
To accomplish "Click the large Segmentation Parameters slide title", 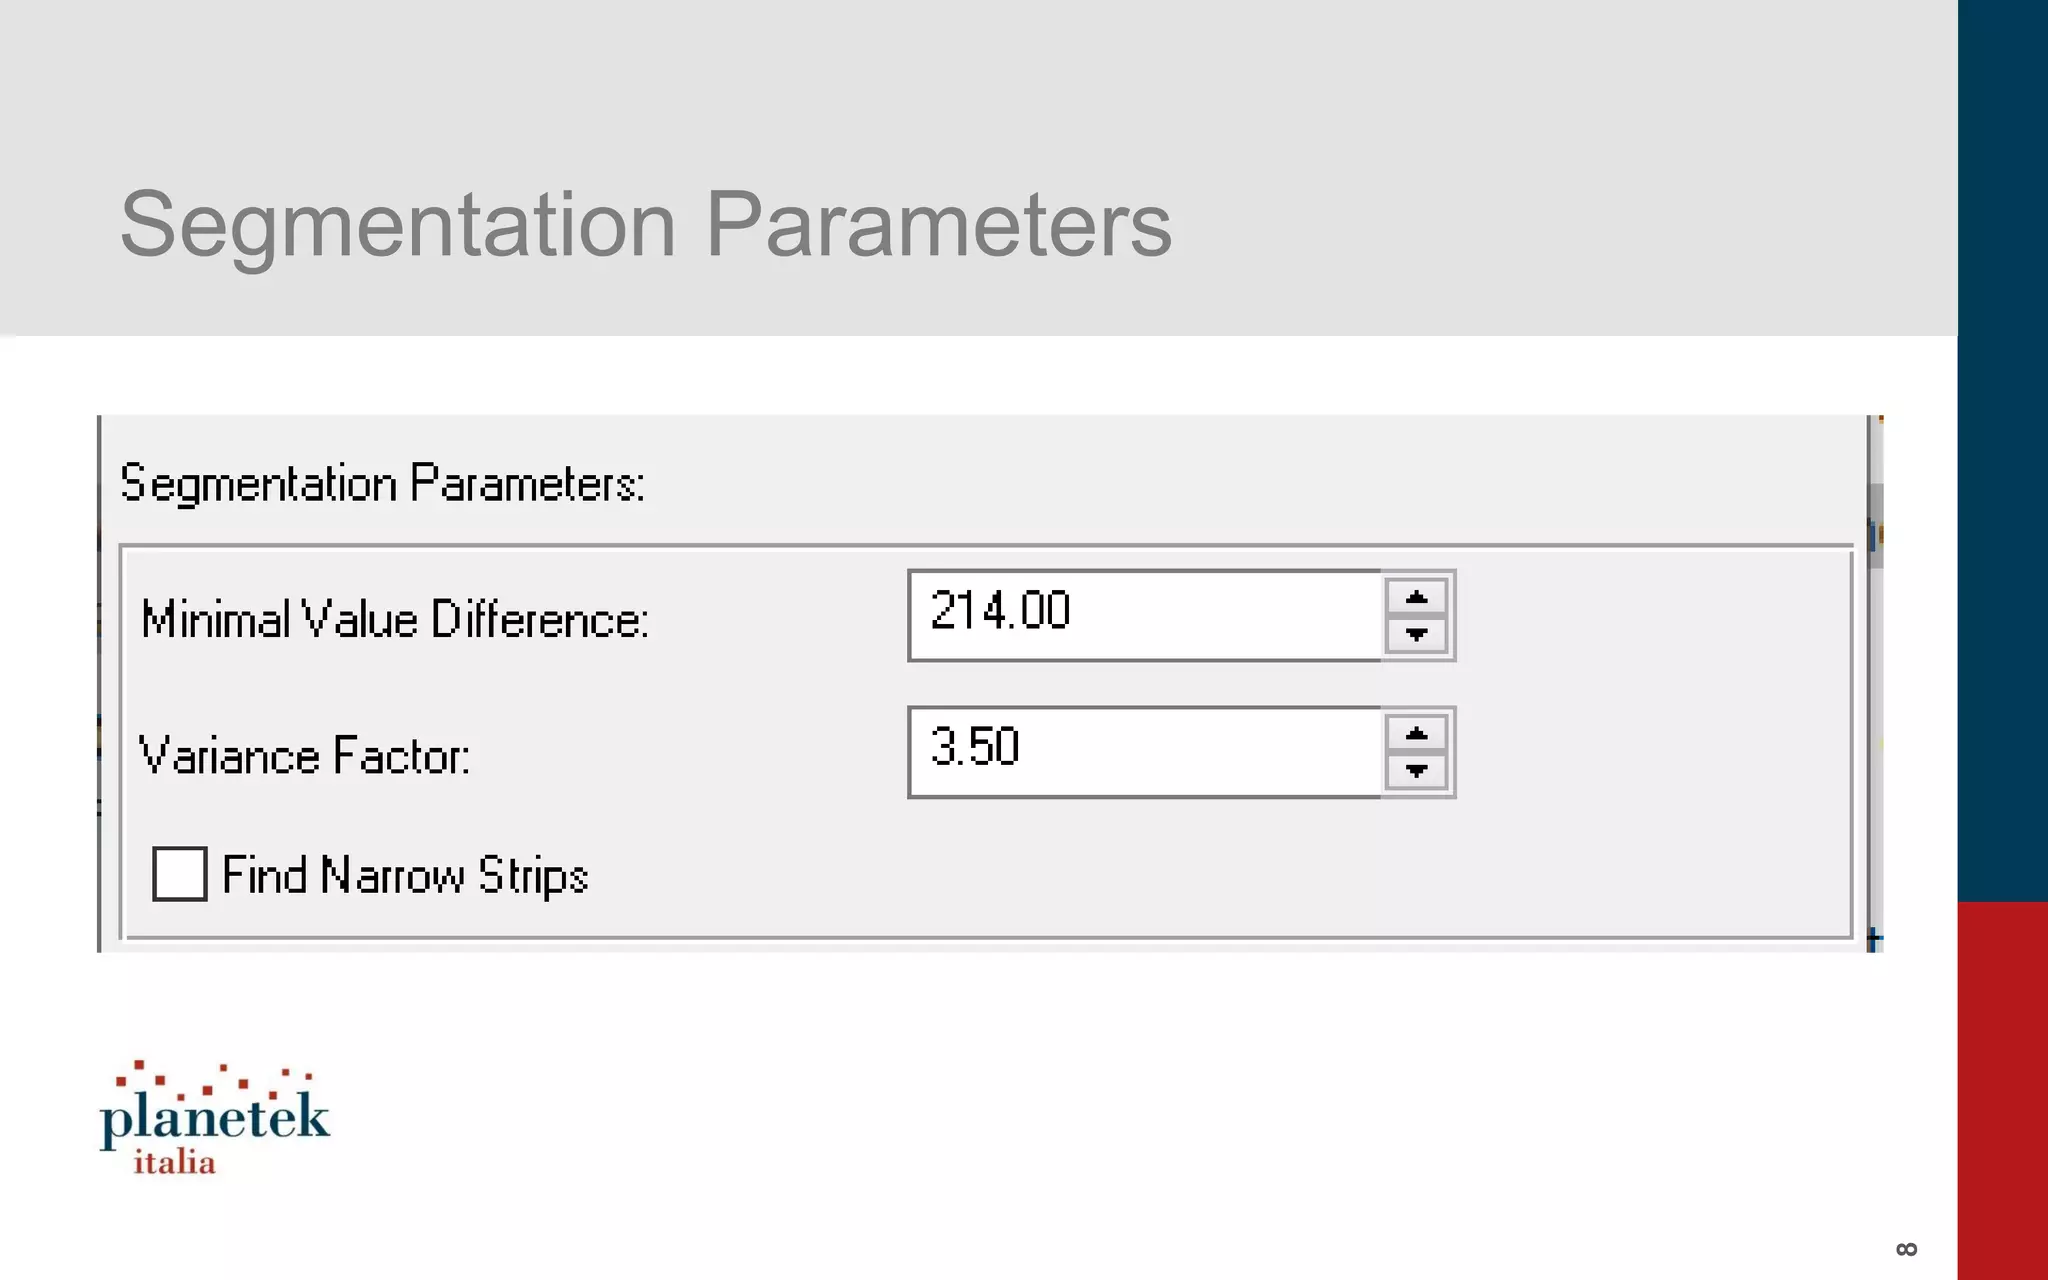I will [x=645, y=224].
